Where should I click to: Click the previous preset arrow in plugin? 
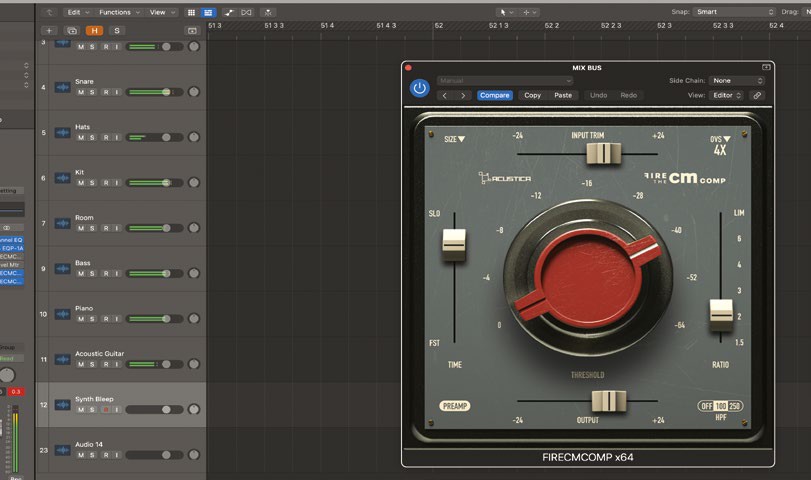coord(444,95)
